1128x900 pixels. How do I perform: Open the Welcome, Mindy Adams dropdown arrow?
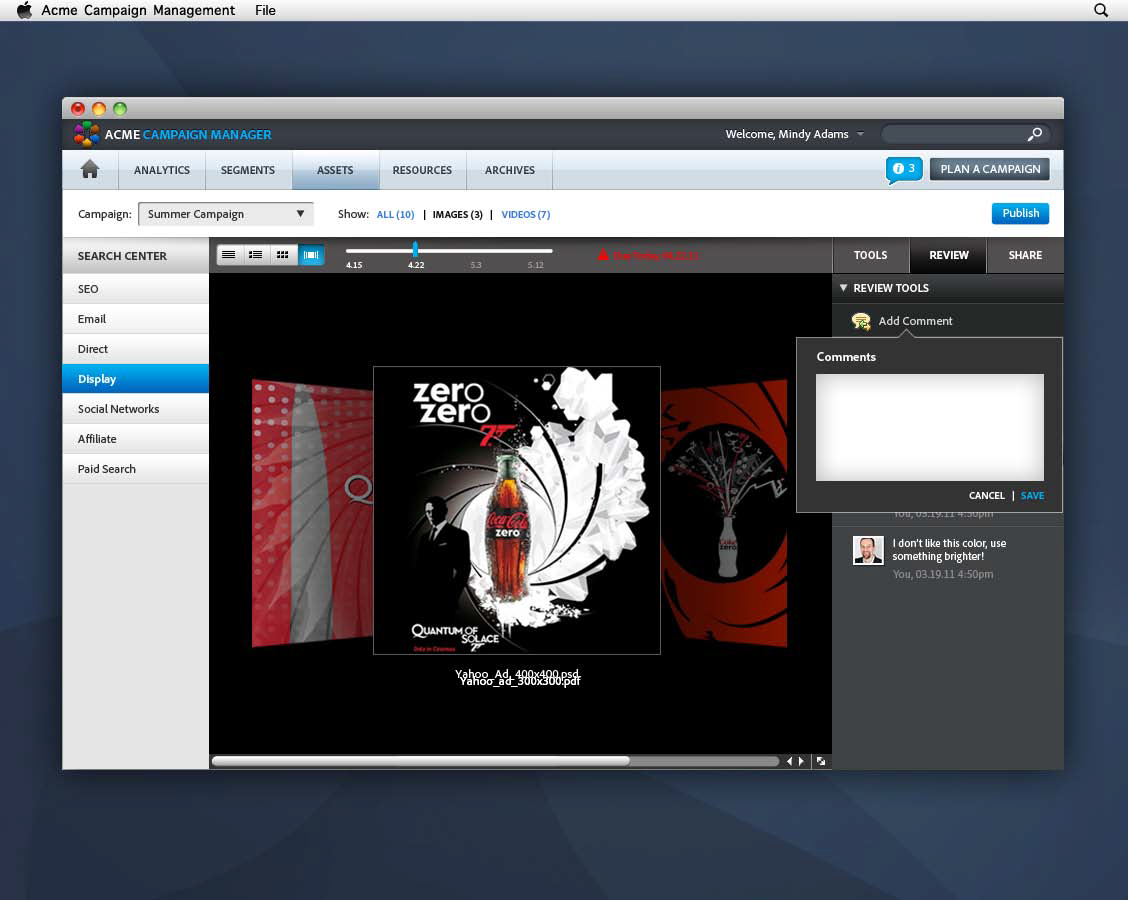tap(860, 134)
